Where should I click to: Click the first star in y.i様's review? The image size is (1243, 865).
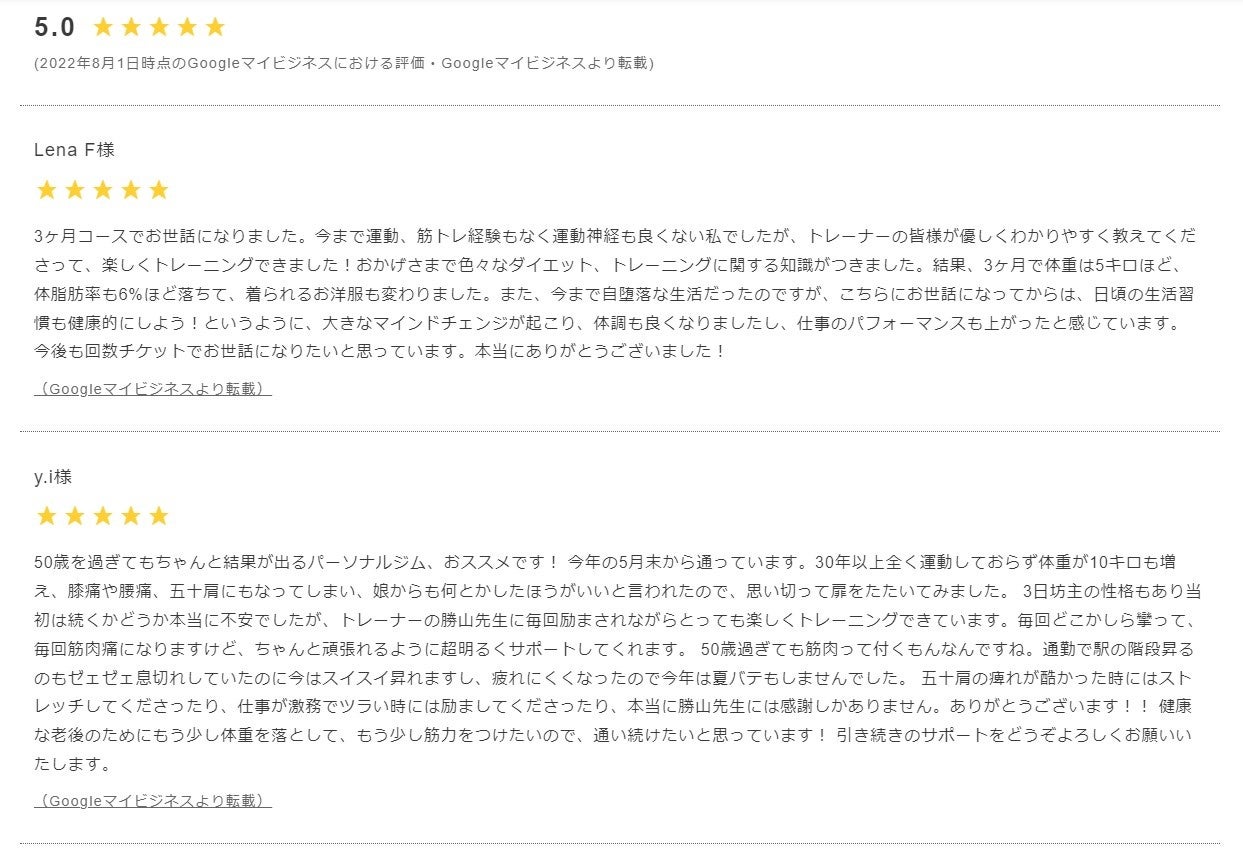[x=46, y=516]
